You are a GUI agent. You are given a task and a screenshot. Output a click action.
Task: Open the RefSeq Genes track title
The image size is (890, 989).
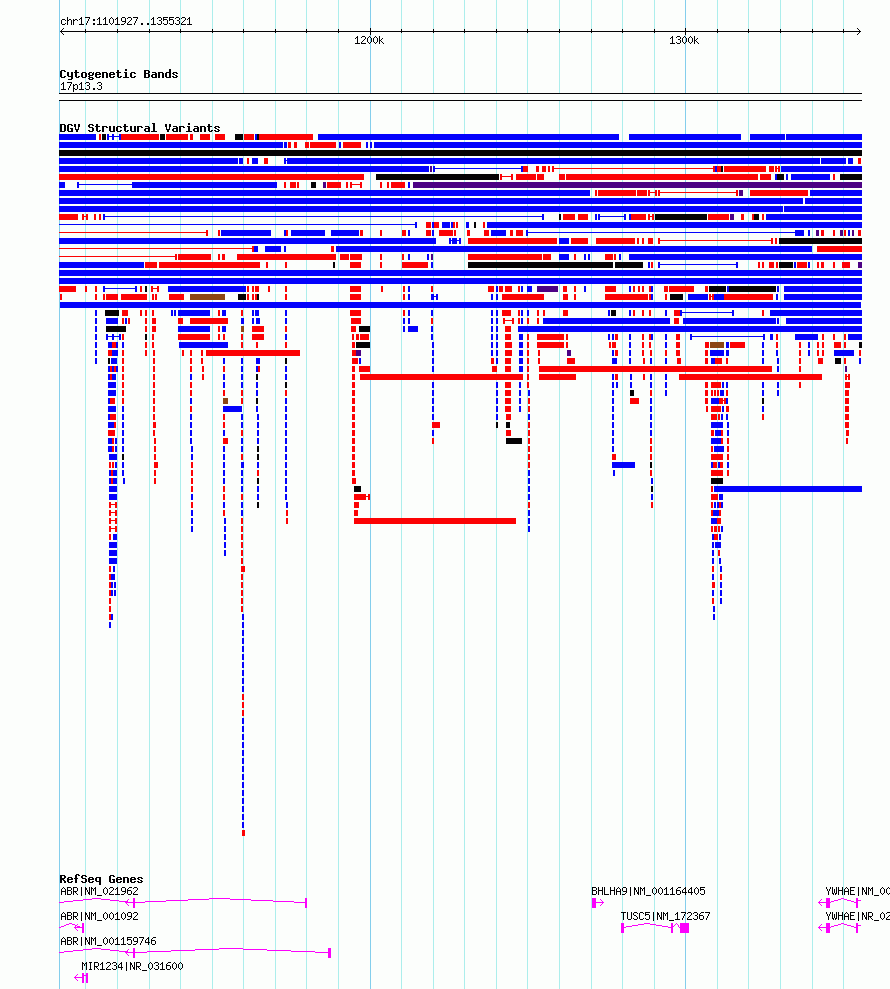coord(101,879)
